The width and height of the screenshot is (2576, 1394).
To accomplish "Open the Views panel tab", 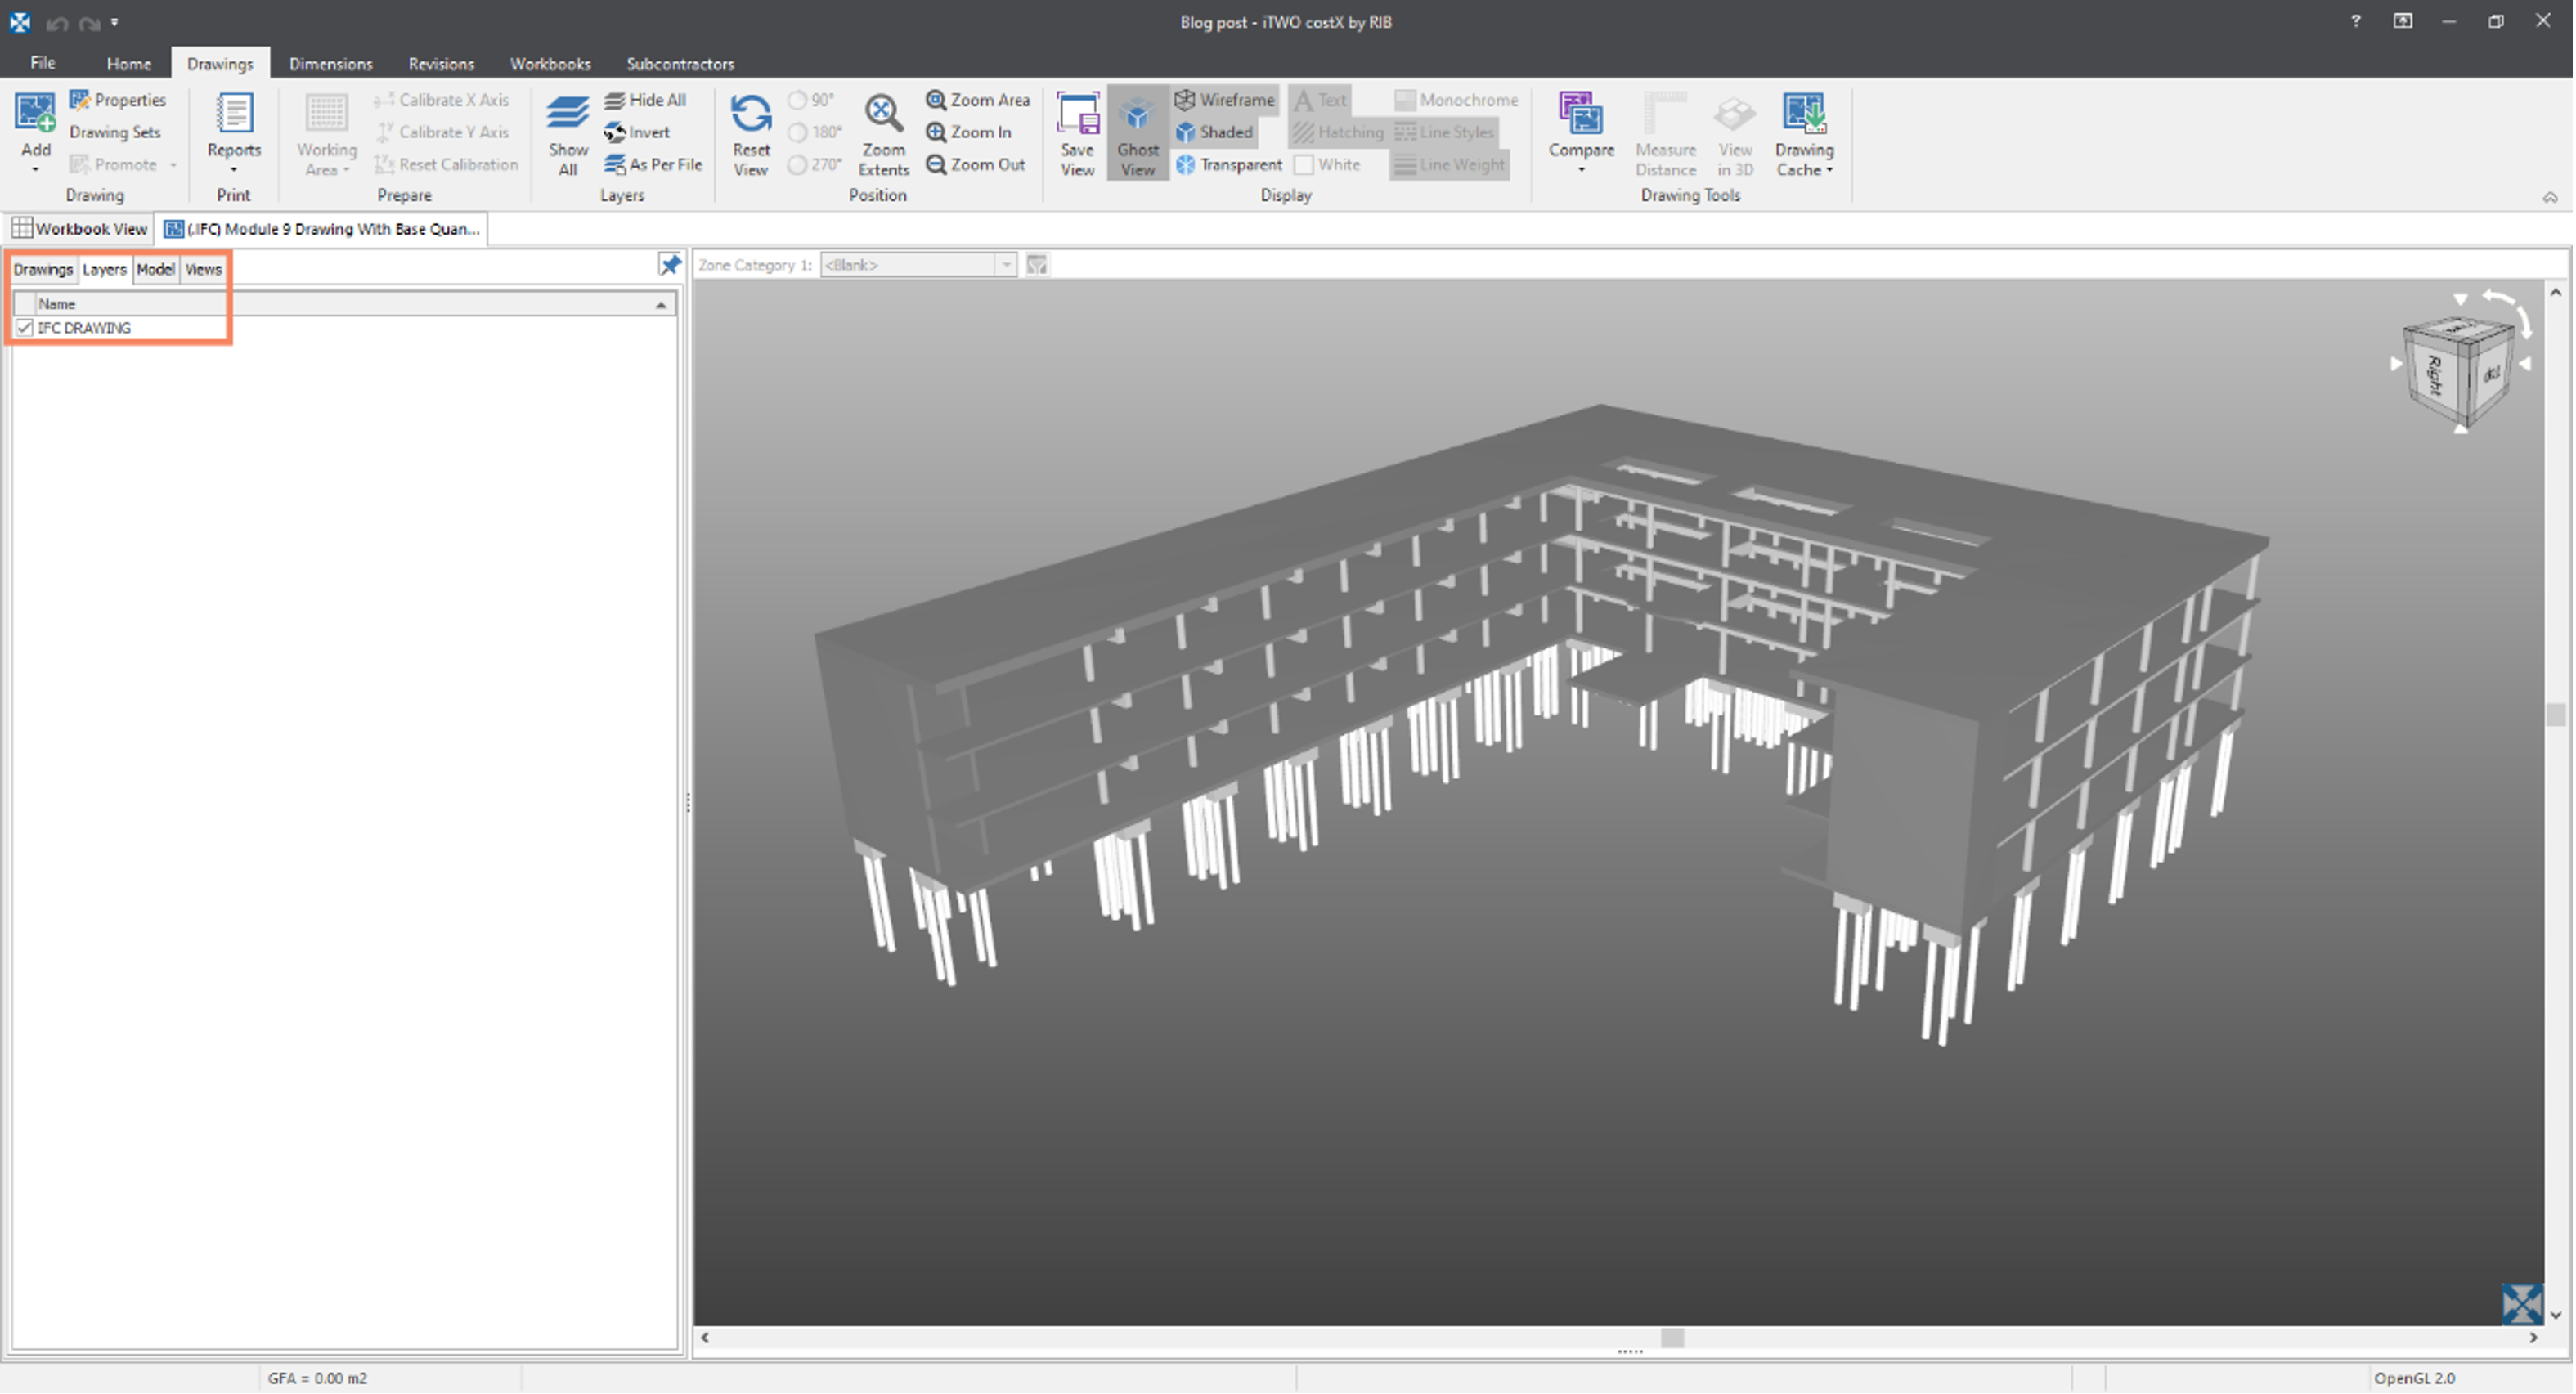I will tap(203, 269).
